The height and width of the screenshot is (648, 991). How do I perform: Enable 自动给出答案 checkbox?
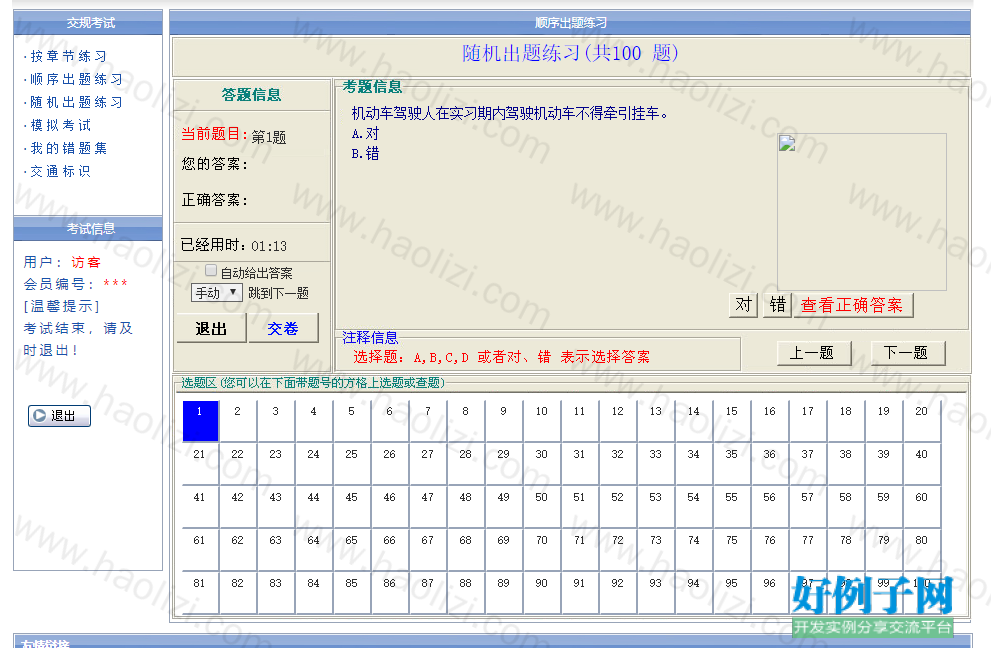[211, 271]
